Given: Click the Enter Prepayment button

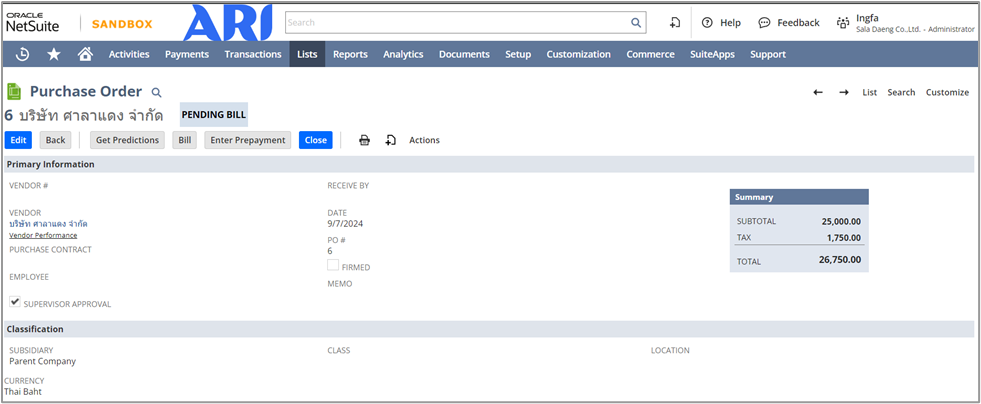Looking at the screenshot, I should [x=248, y=140].
